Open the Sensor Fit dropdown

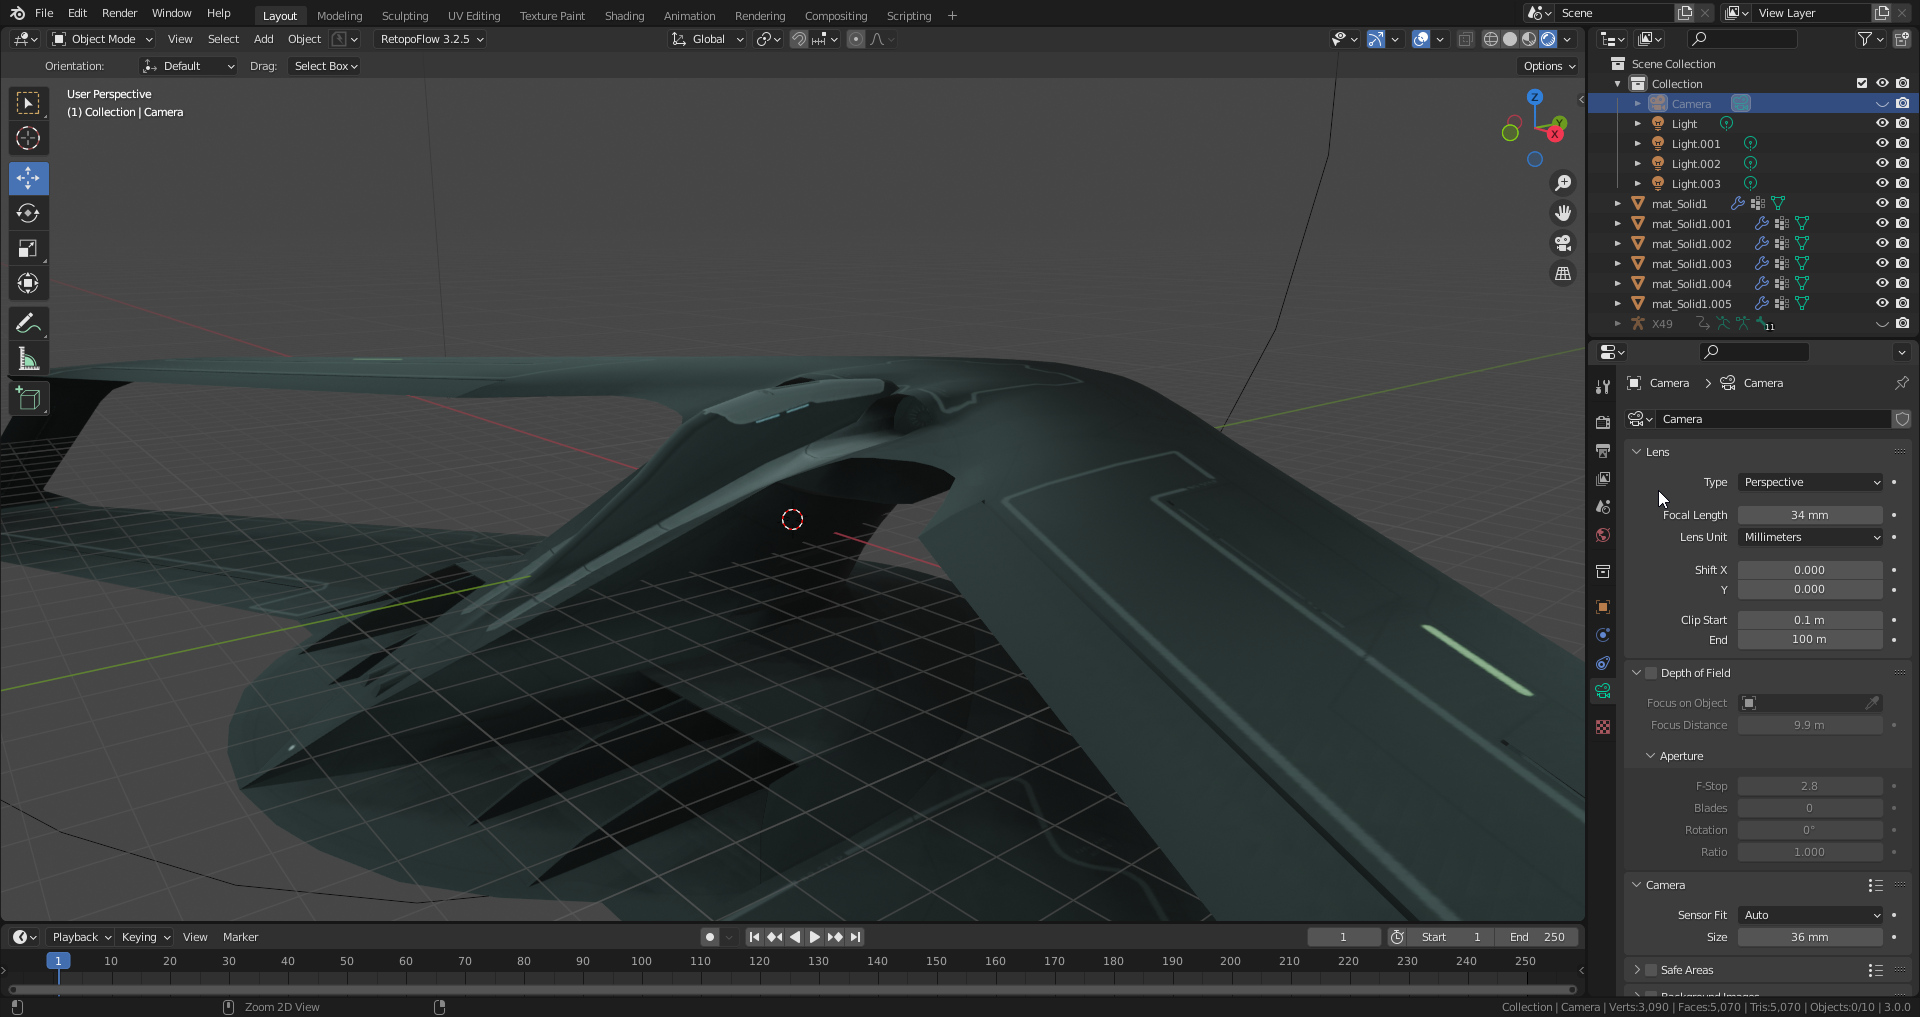coord(1810,915)
